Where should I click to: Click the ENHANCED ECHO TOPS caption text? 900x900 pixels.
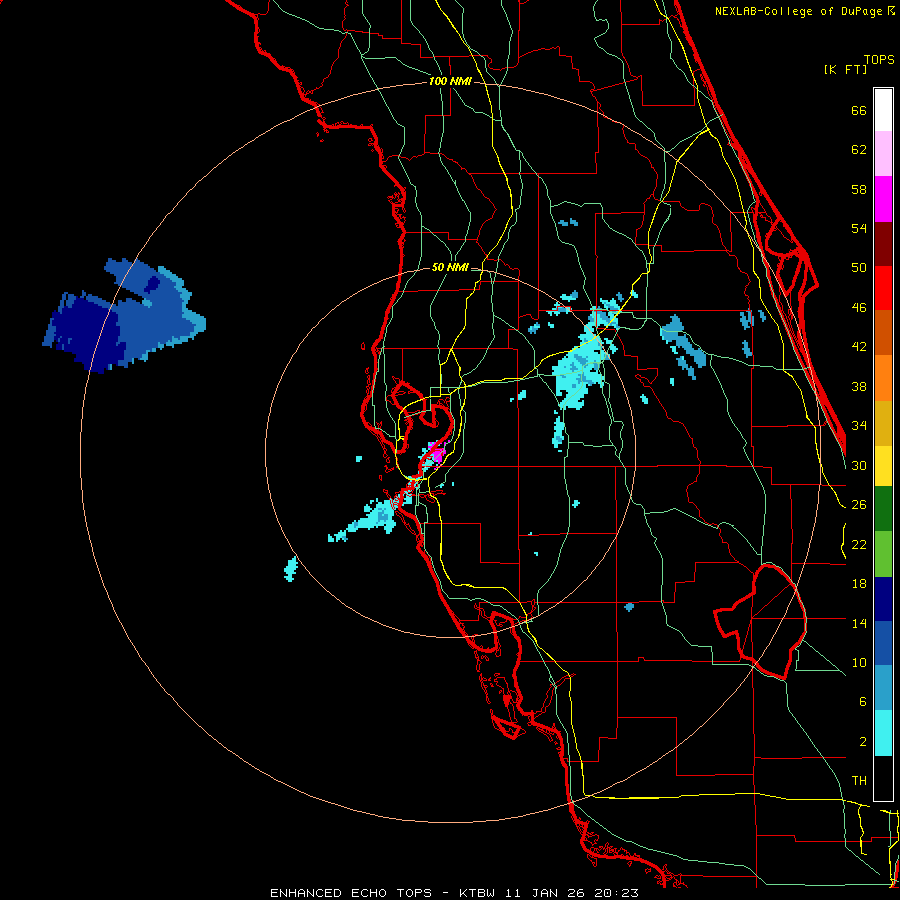tap(351, 893)
